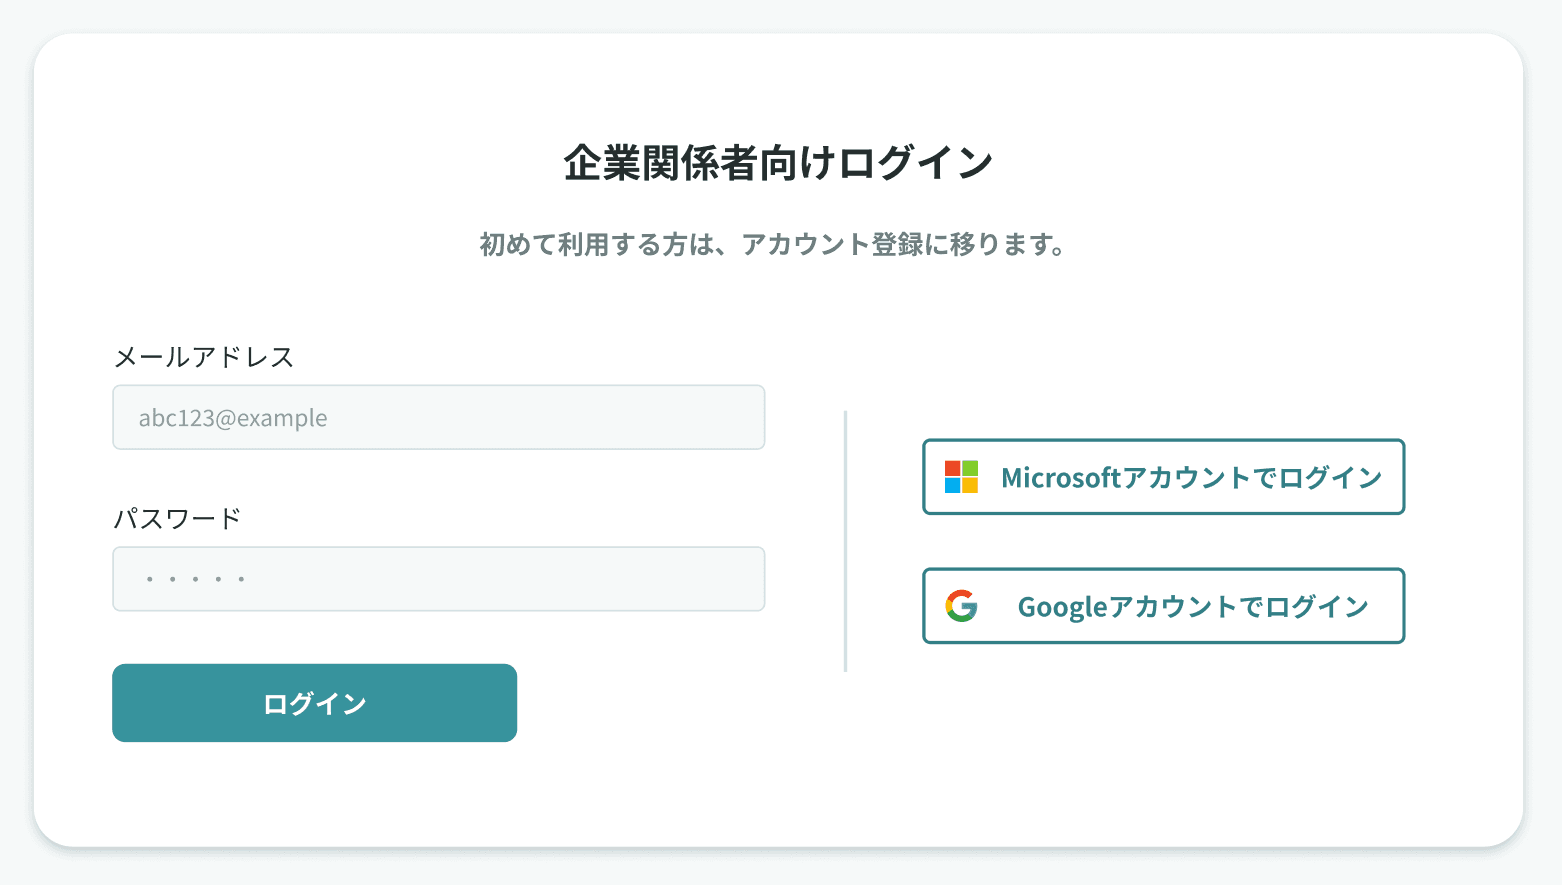Screen dimensions: 1562x885
Task: Click the blue square in the Microsoft logo
Action: click(x=953, y=486)
